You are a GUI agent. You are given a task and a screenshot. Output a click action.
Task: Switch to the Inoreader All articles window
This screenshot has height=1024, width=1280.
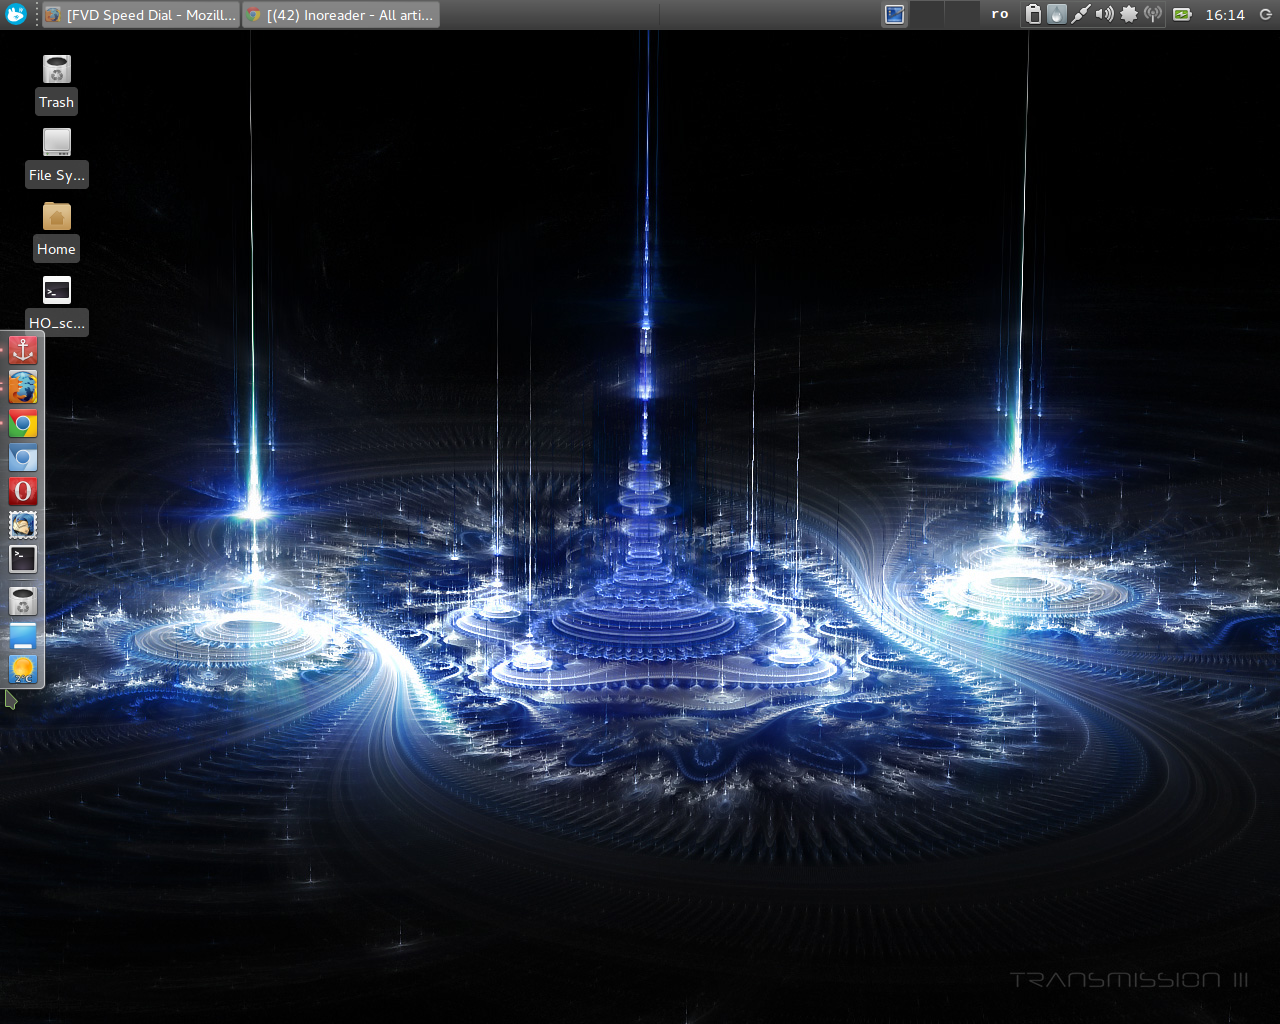(x=341, y=15)
